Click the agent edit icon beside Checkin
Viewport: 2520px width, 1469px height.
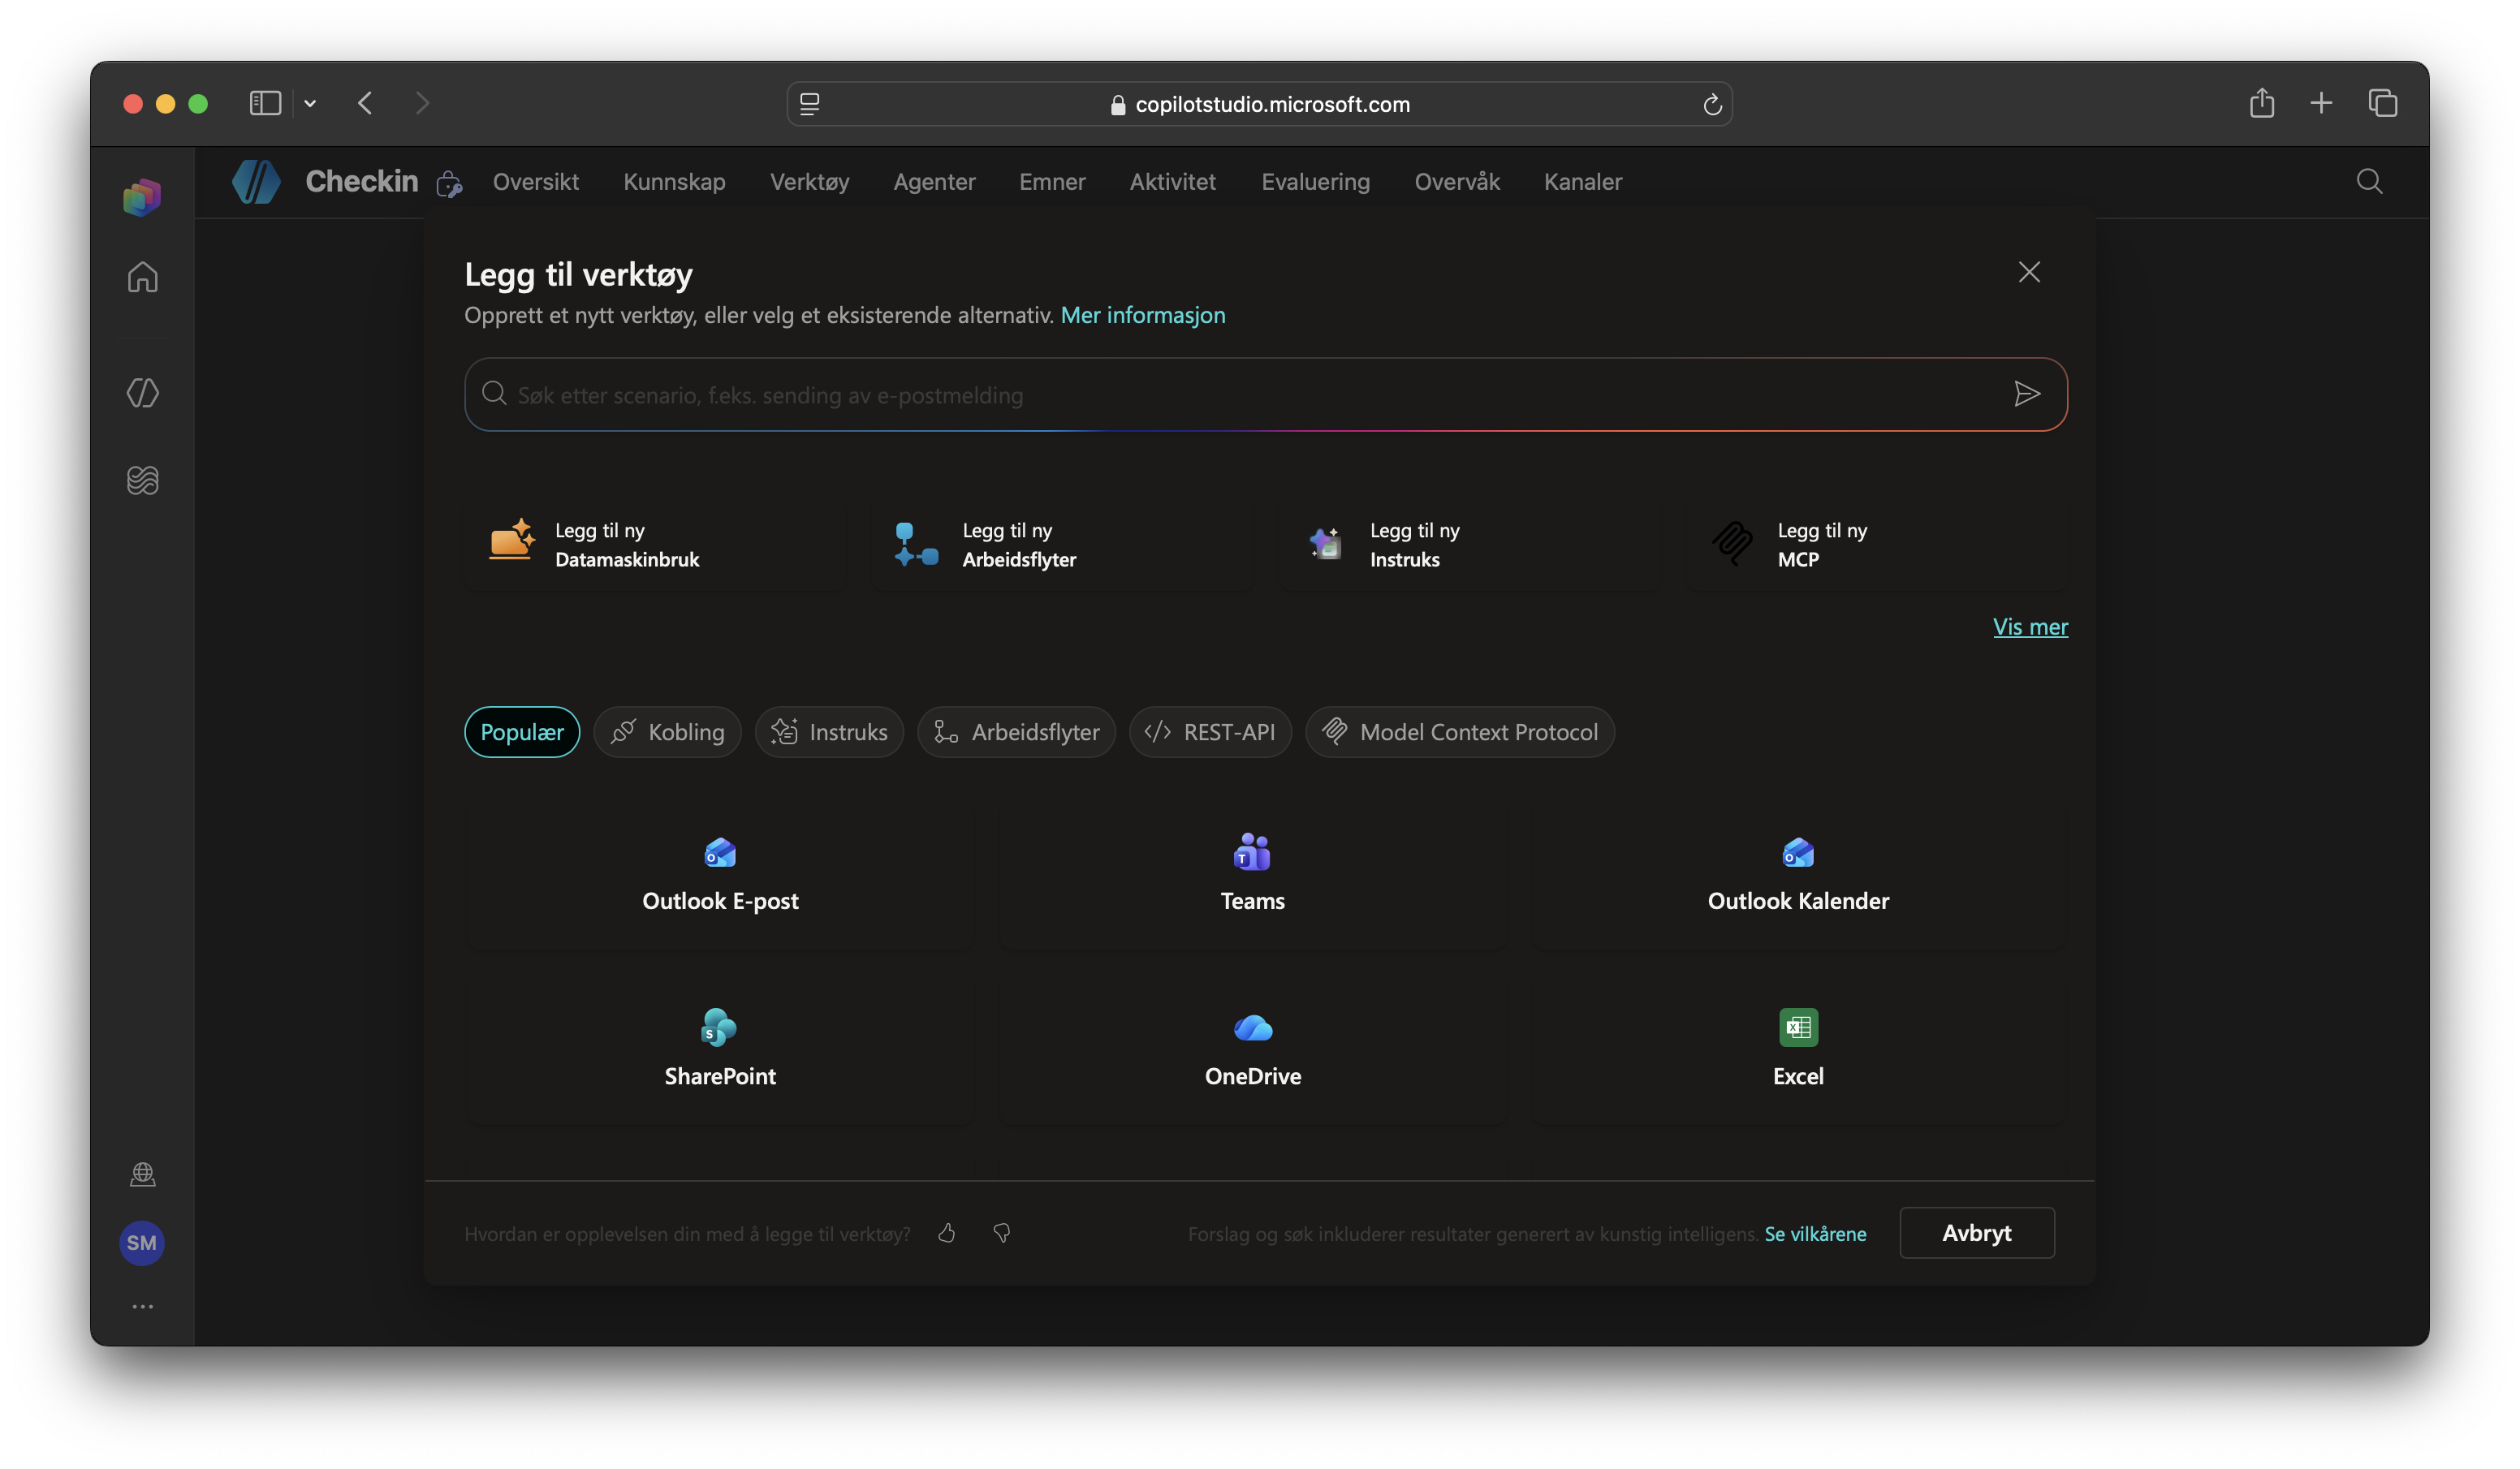(x=449, y=184)
